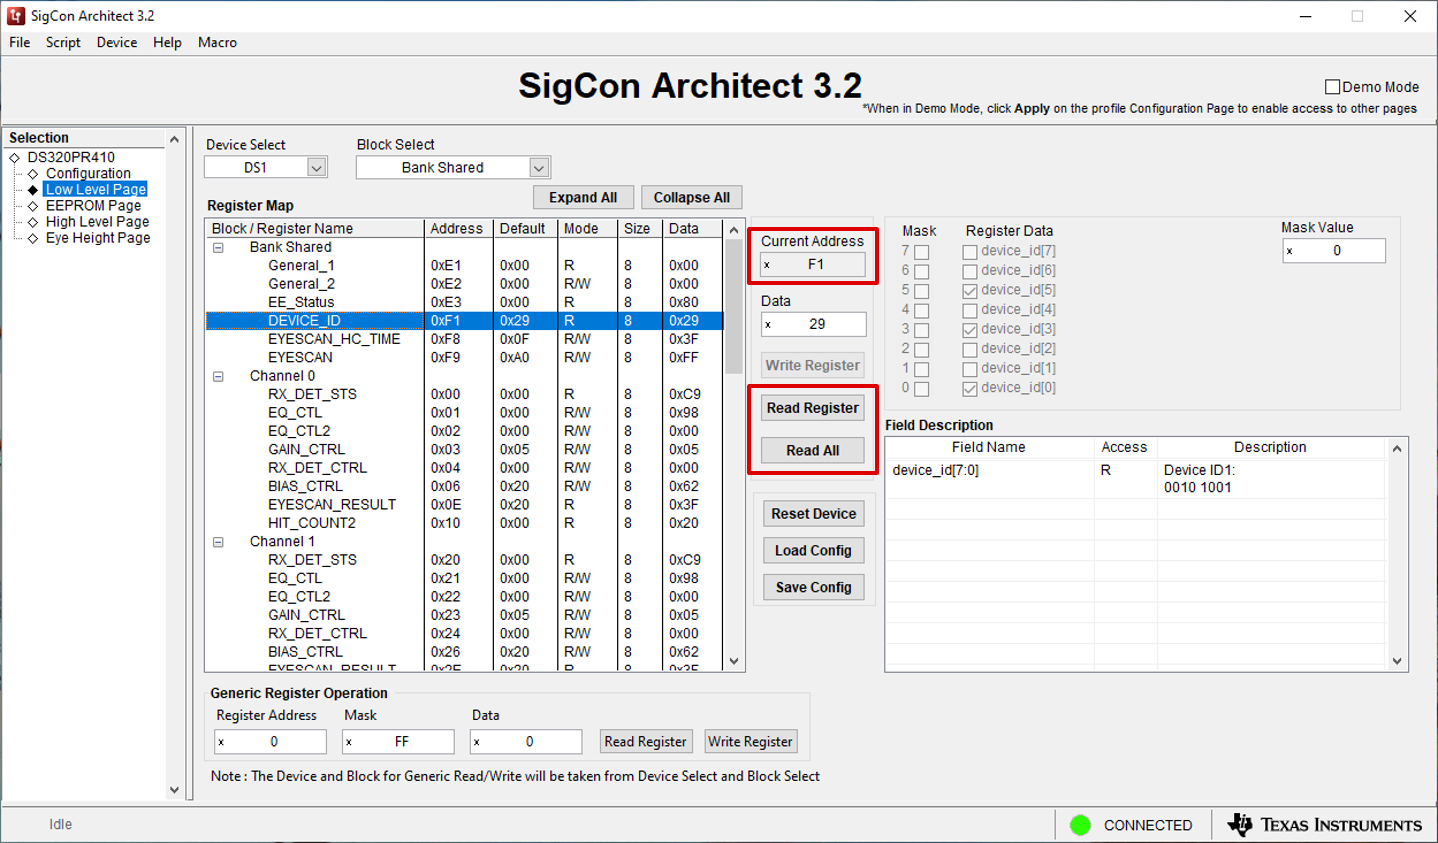Toggle the device_id[0] register data checkbox

(x=969, y=389)
